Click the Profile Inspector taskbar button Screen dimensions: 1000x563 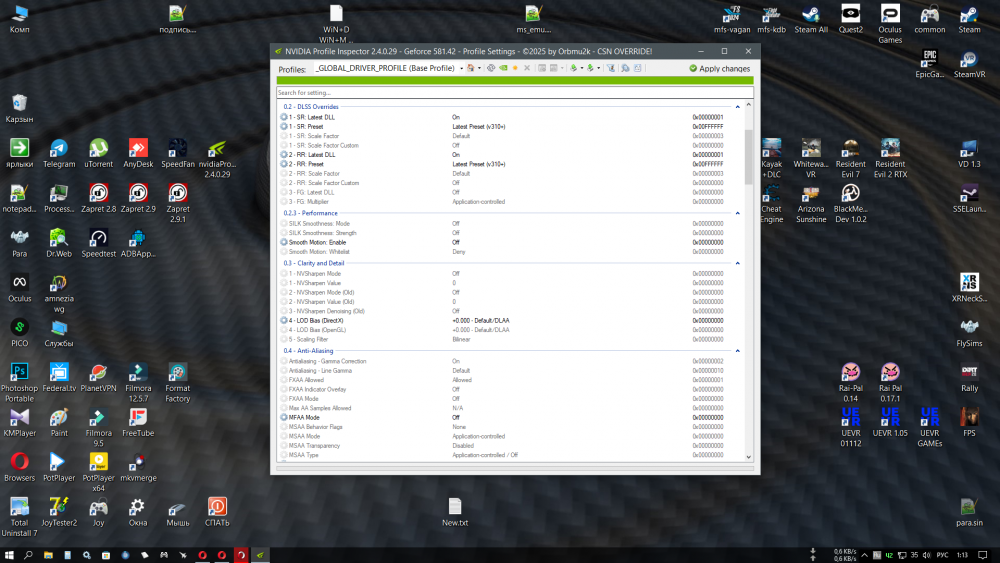click(260, 555)
